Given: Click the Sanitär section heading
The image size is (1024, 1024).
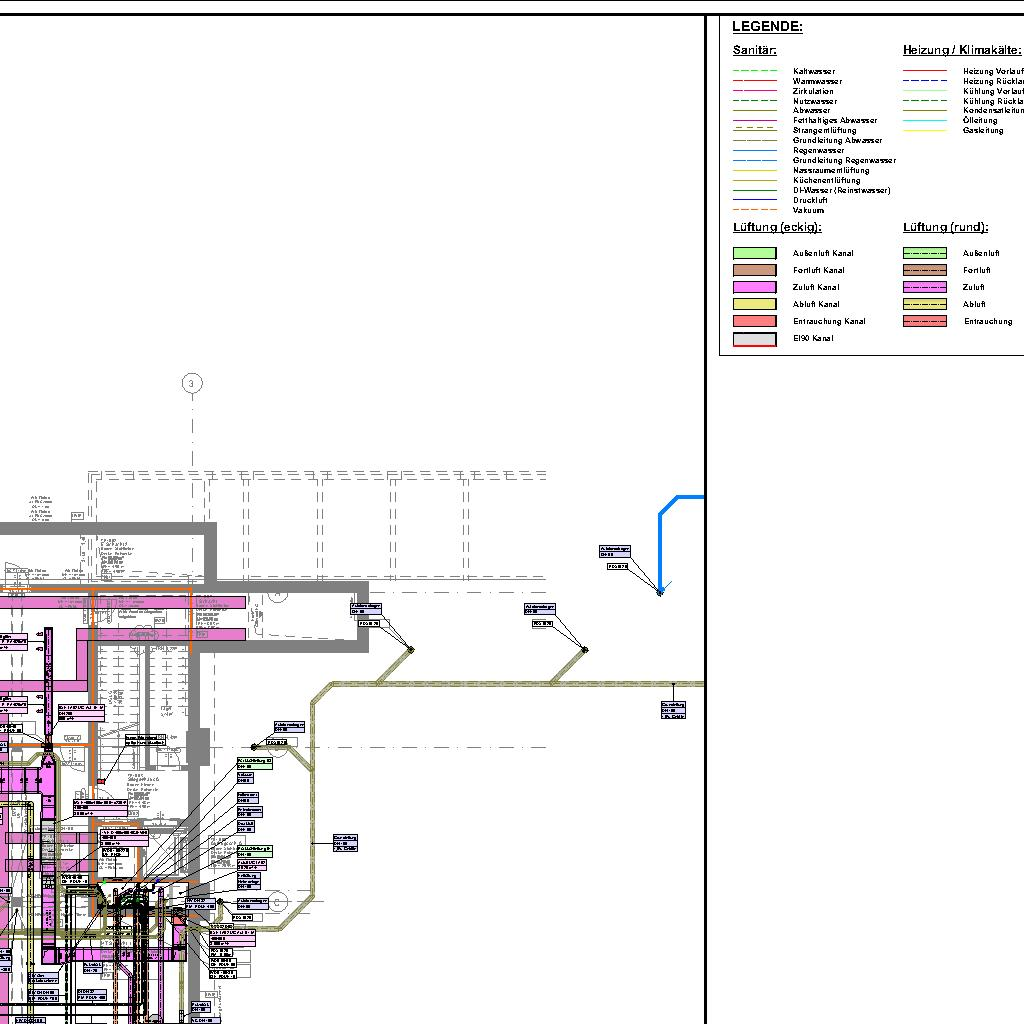Looking at the screenshot, I should [x=754, y=50].
